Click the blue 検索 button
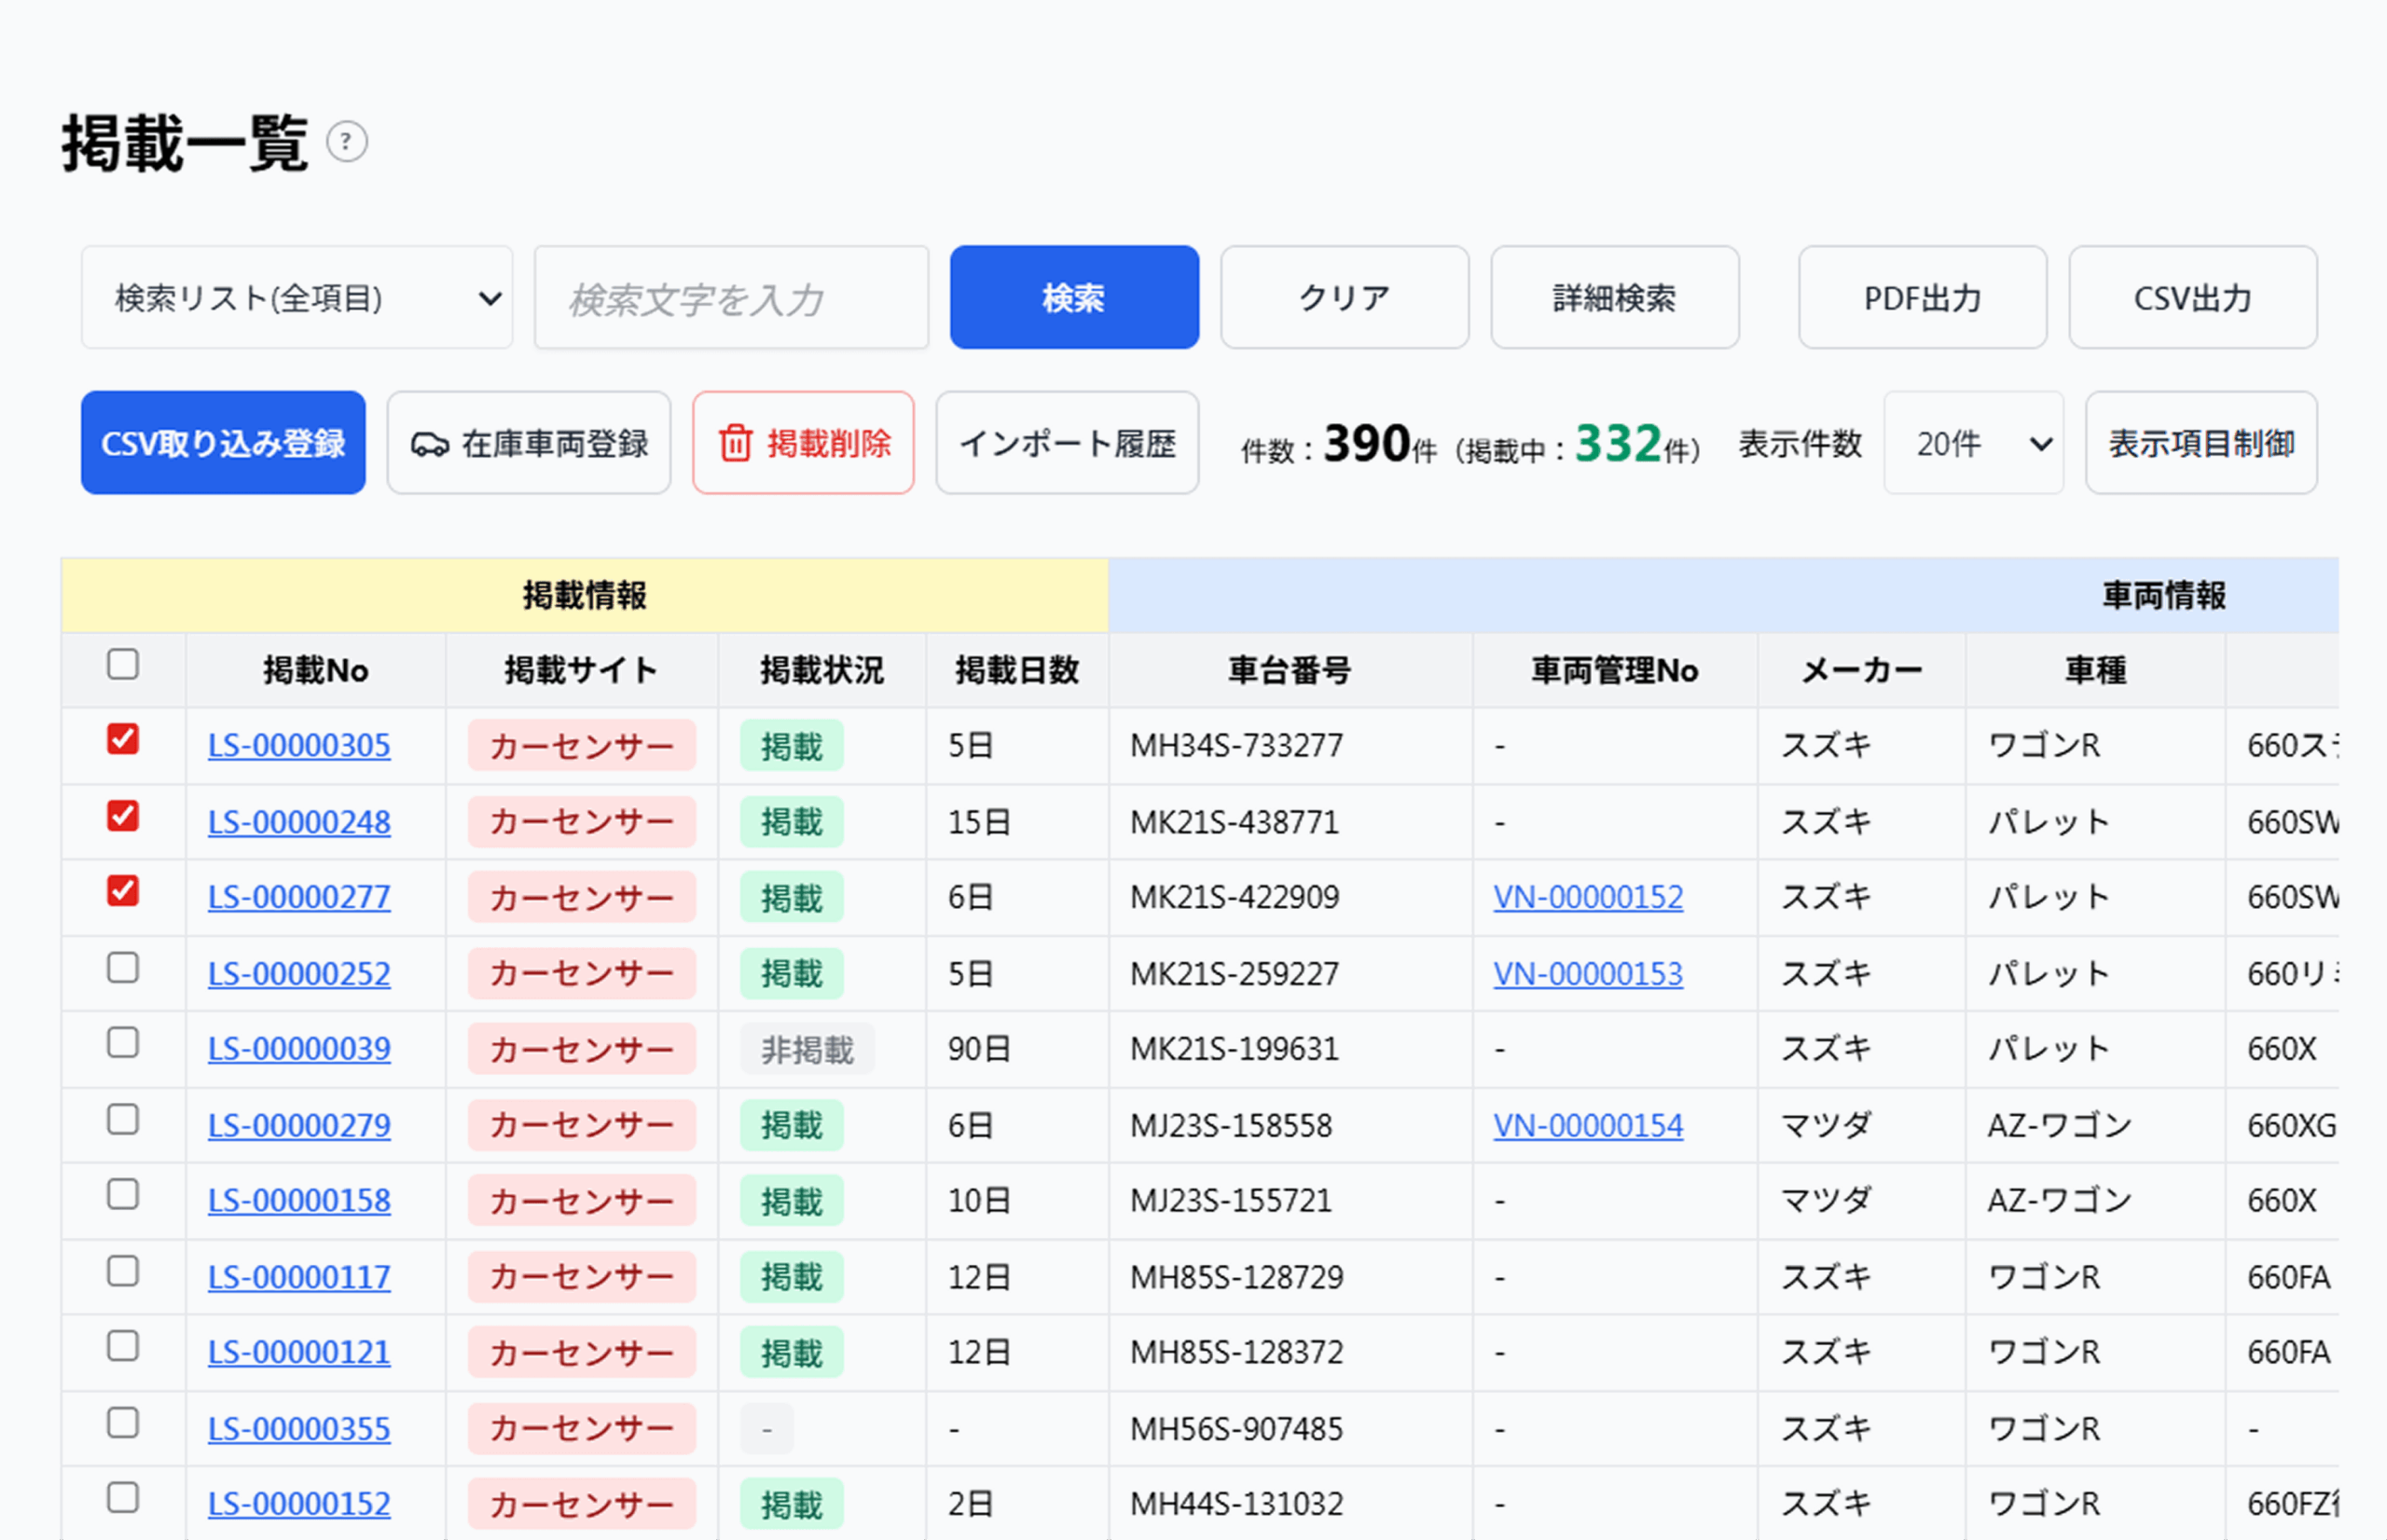 pyautogui.click(x=1074, y=298)
